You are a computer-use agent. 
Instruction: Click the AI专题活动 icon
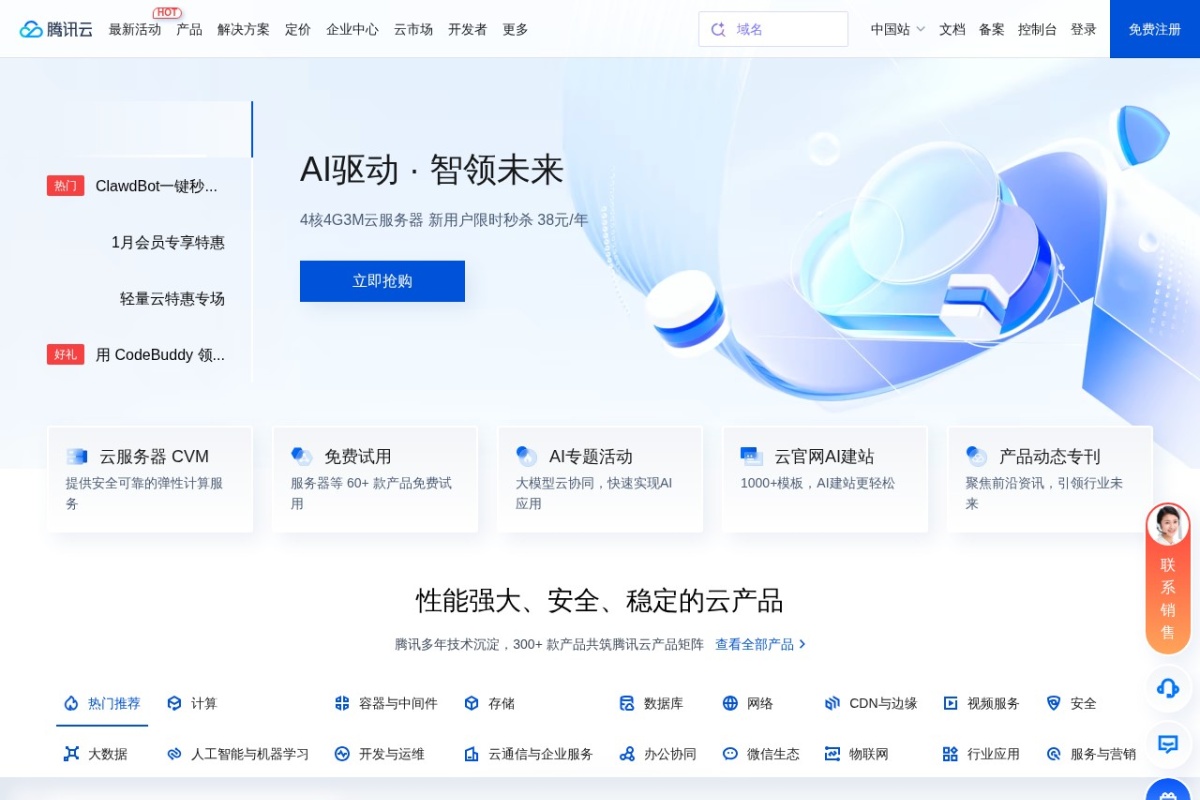525,455
